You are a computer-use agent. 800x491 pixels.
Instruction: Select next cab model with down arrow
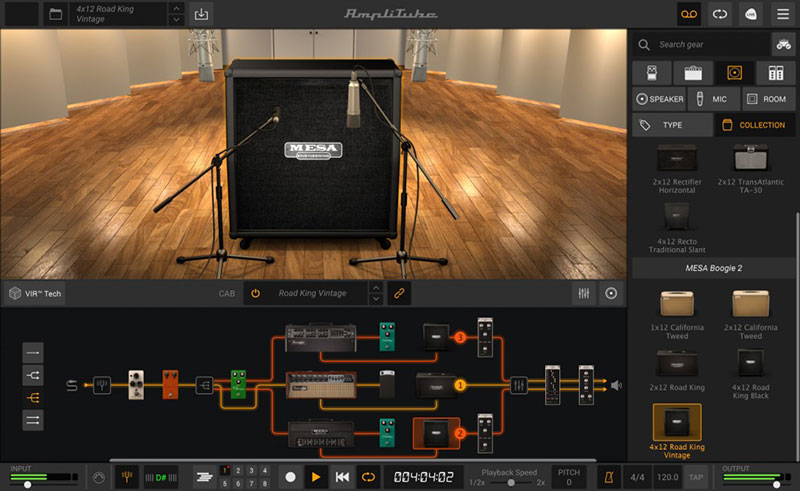376,299
